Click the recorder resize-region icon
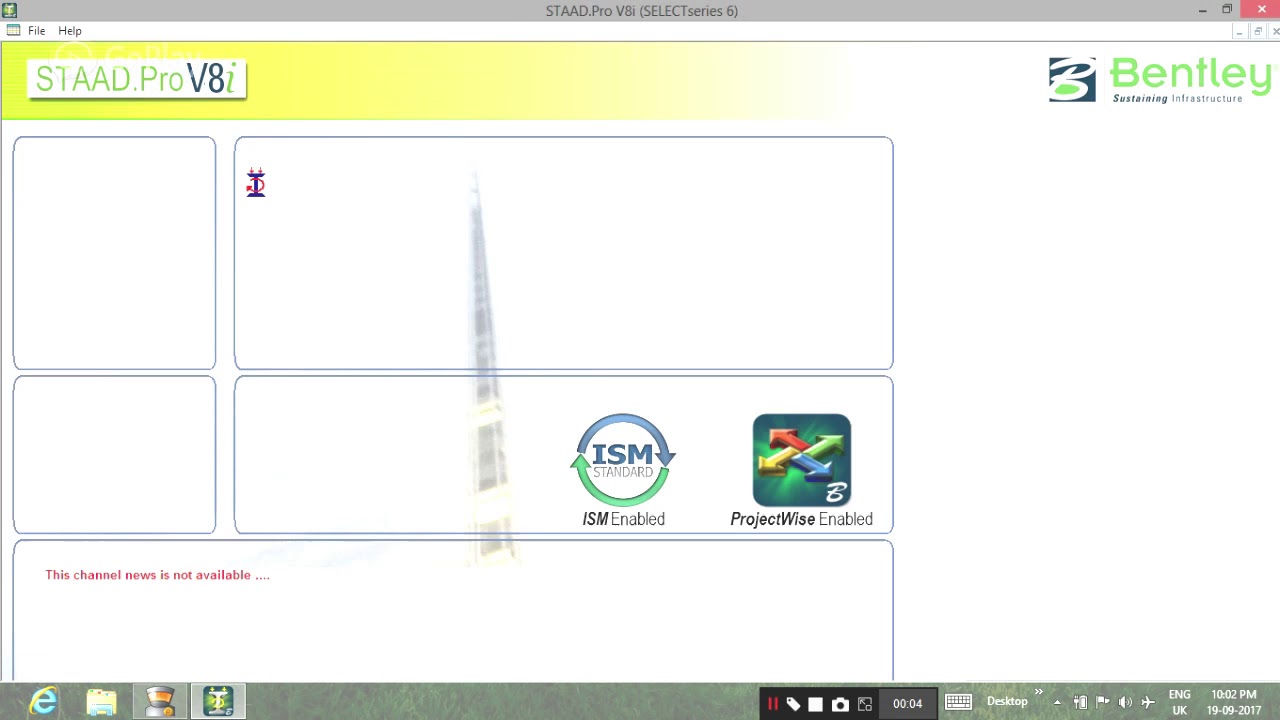The height and width of the screenshot is (720, 1280). (x=865, y=704)
